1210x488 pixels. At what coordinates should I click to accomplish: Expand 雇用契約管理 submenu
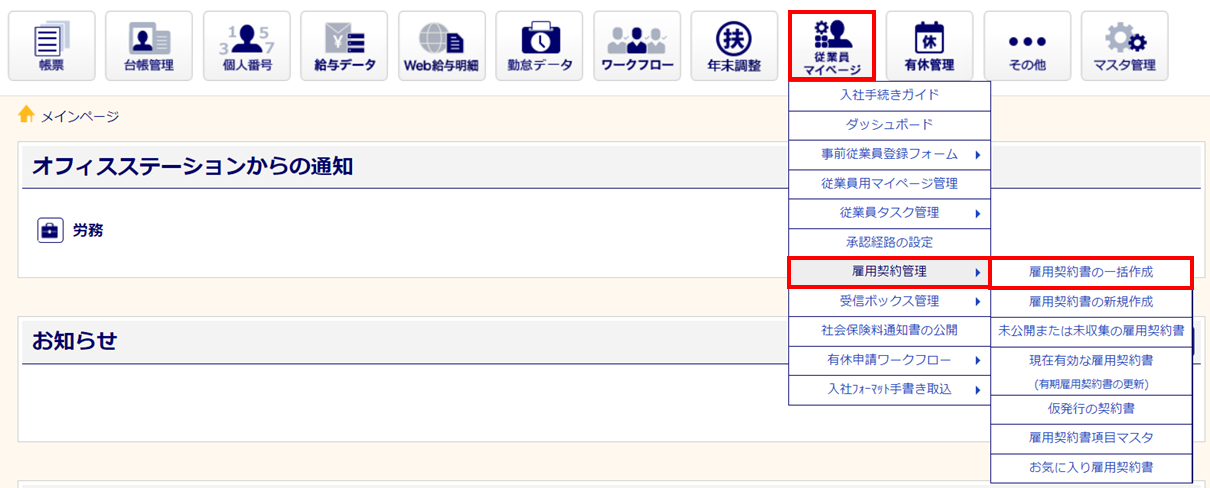[889, 271]
